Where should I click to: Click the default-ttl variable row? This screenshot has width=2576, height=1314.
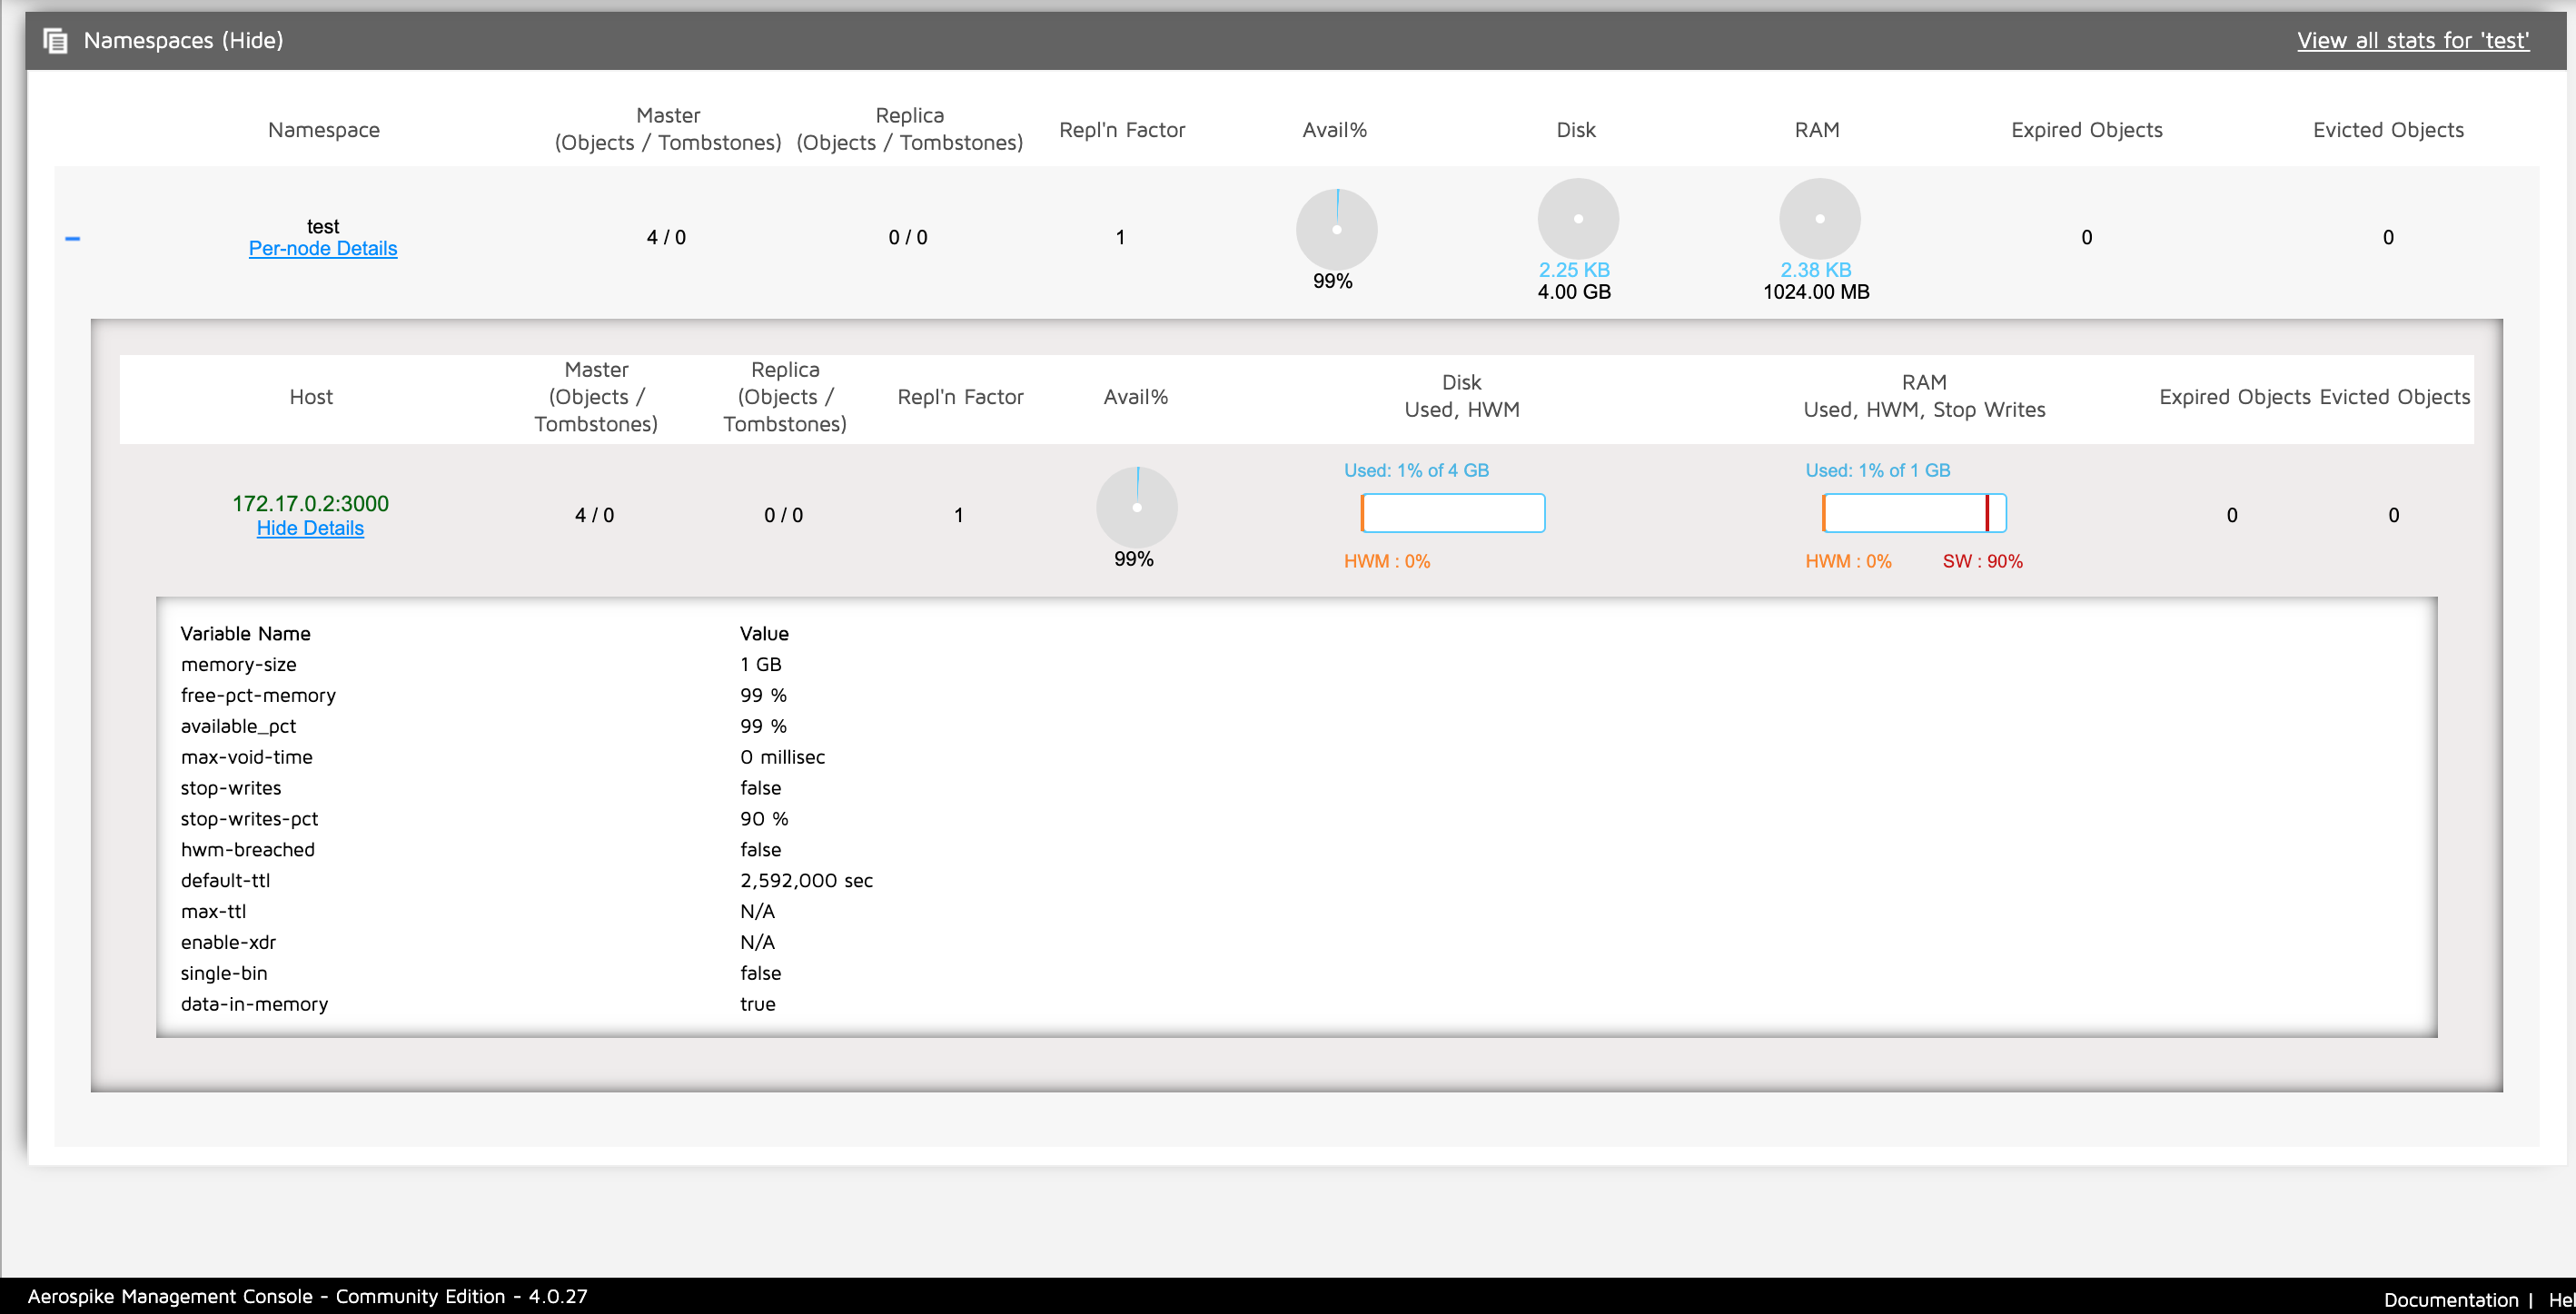click(1296, 881)
